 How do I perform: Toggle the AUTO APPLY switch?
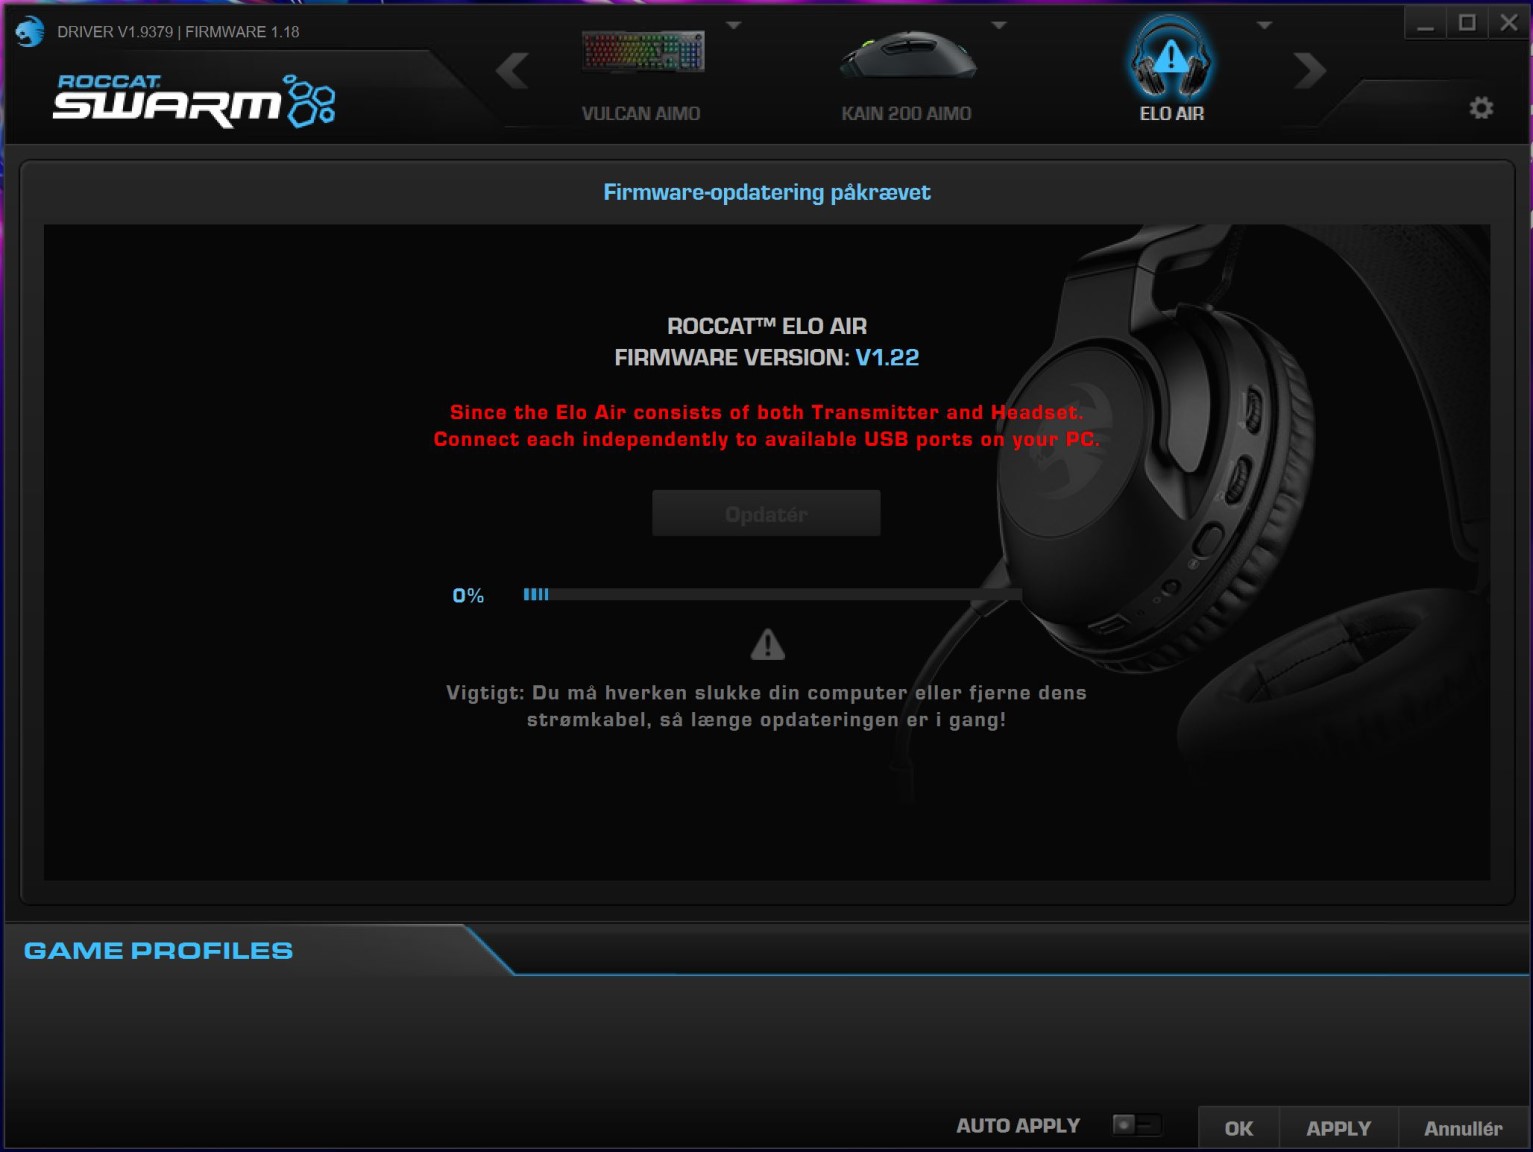tap(1136, 1125)
